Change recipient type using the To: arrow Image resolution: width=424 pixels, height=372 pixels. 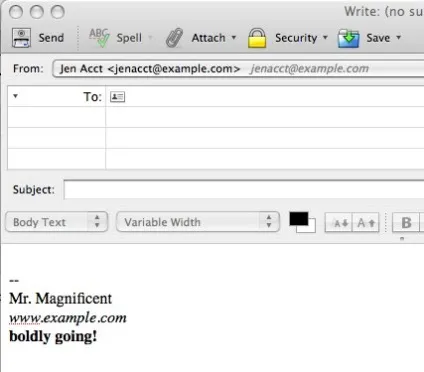tap(15, 96)
